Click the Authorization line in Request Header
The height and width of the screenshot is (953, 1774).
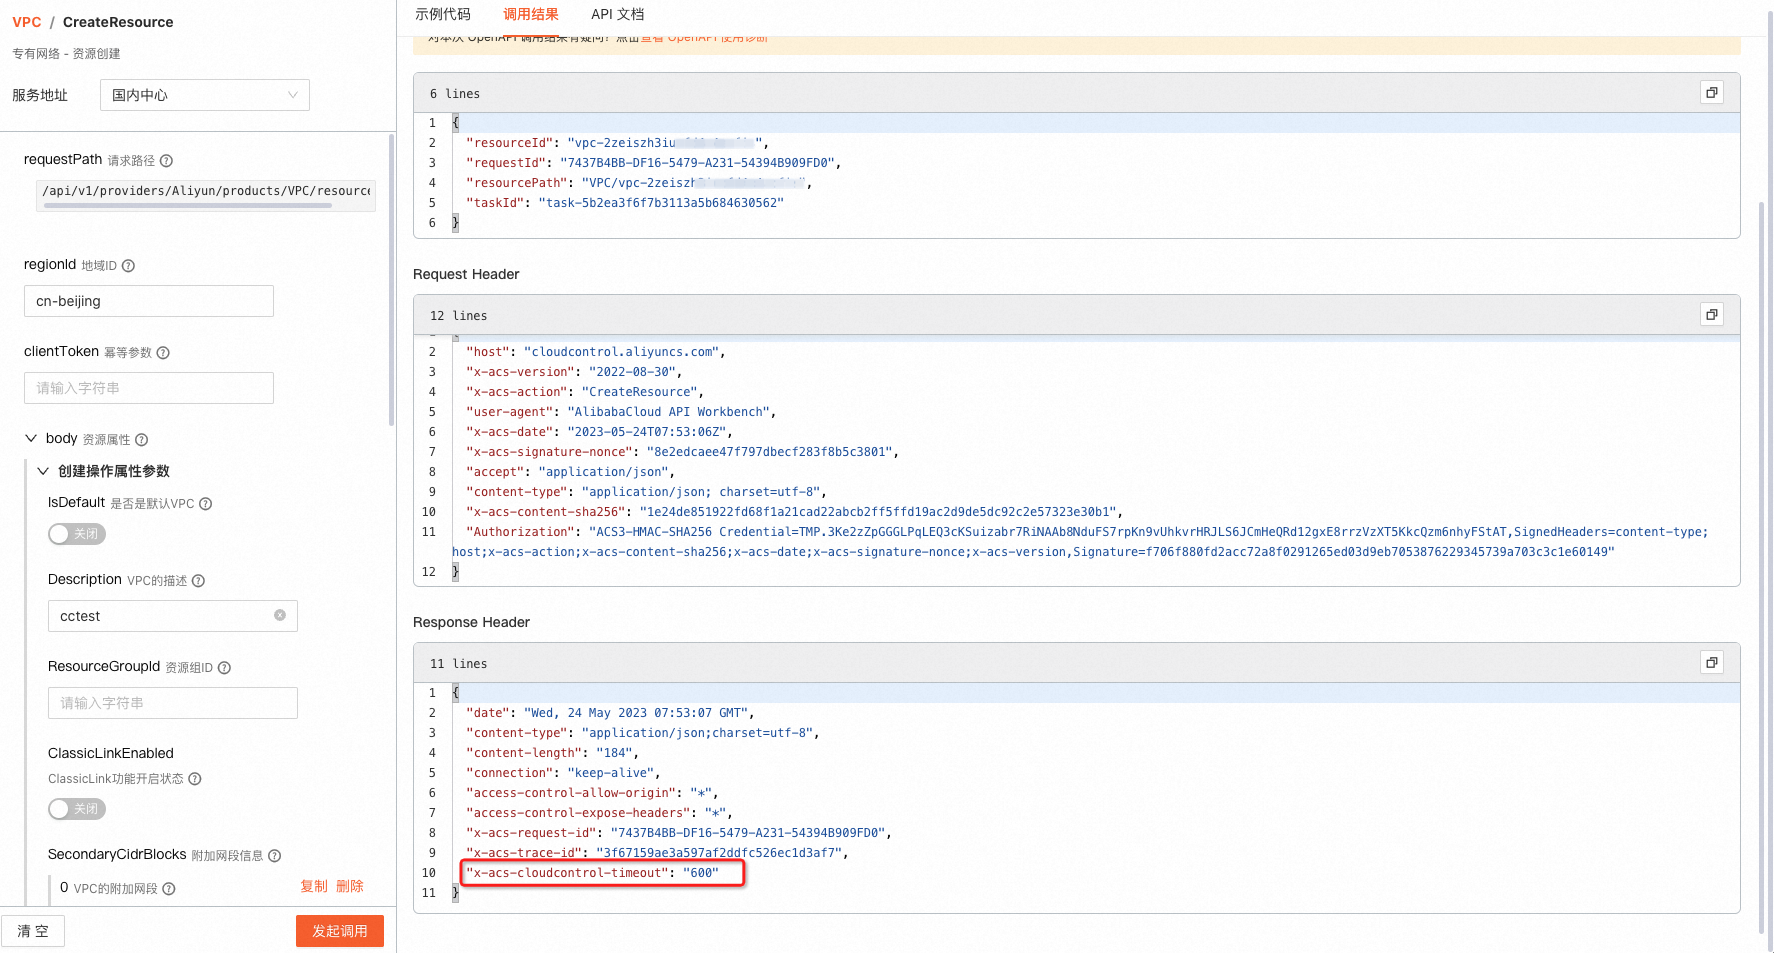pos(1080,542)
